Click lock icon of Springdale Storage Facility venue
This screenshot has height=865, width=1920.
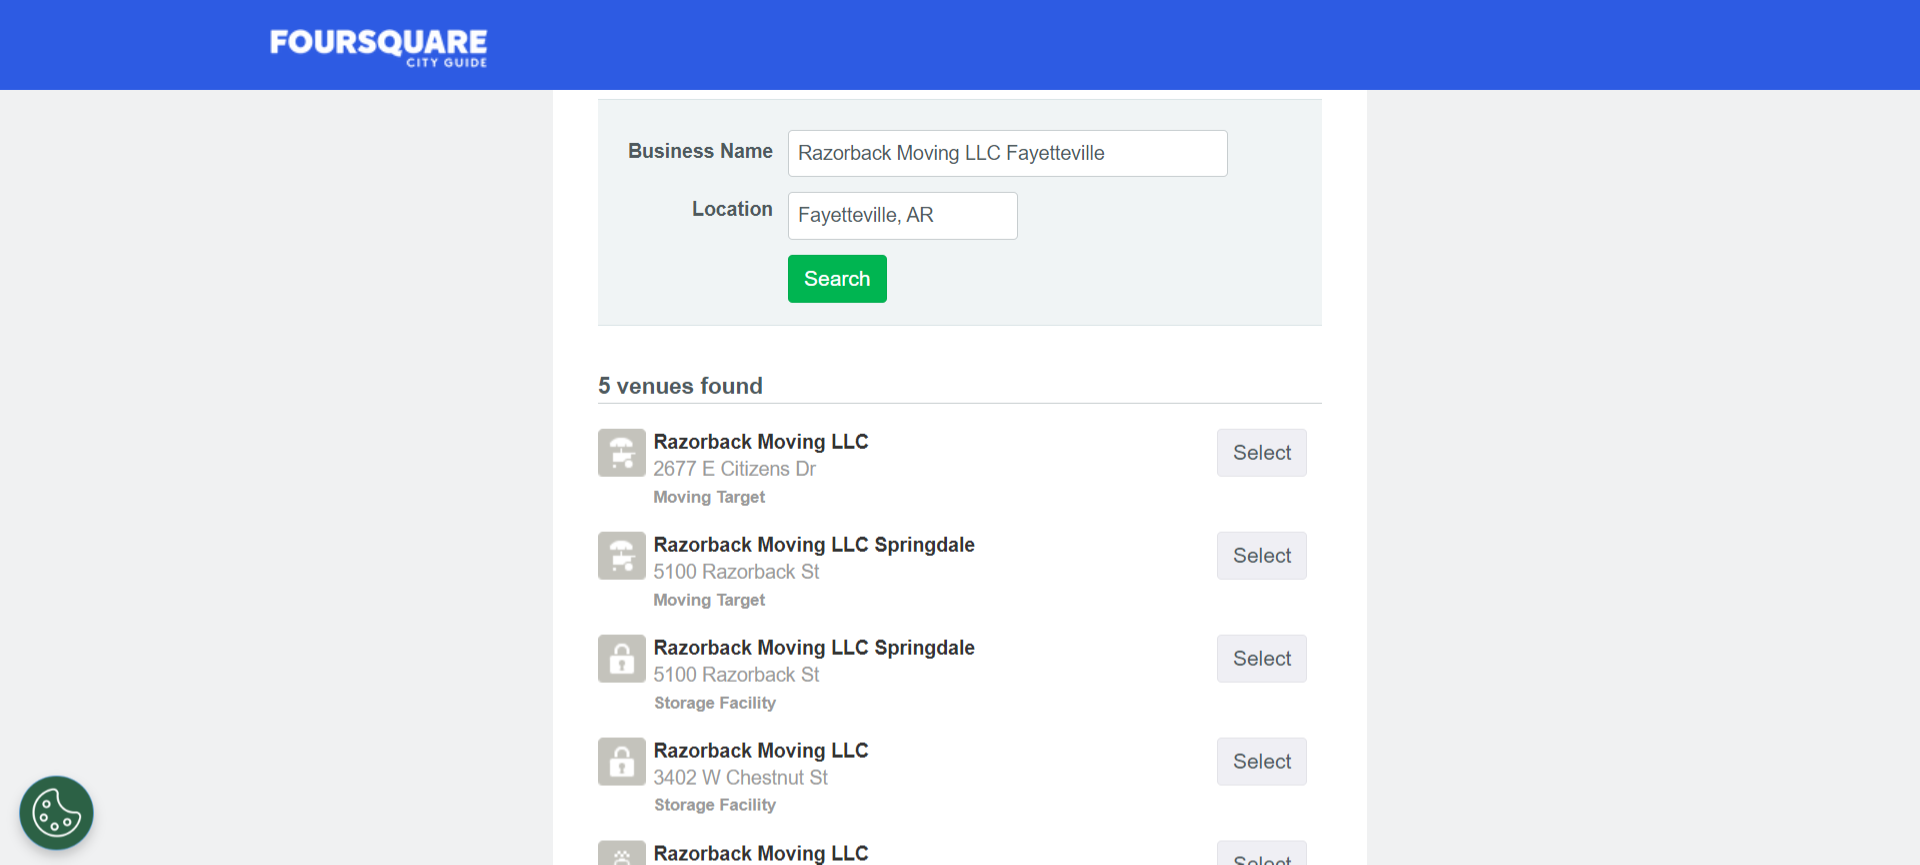tap(622, 659)
